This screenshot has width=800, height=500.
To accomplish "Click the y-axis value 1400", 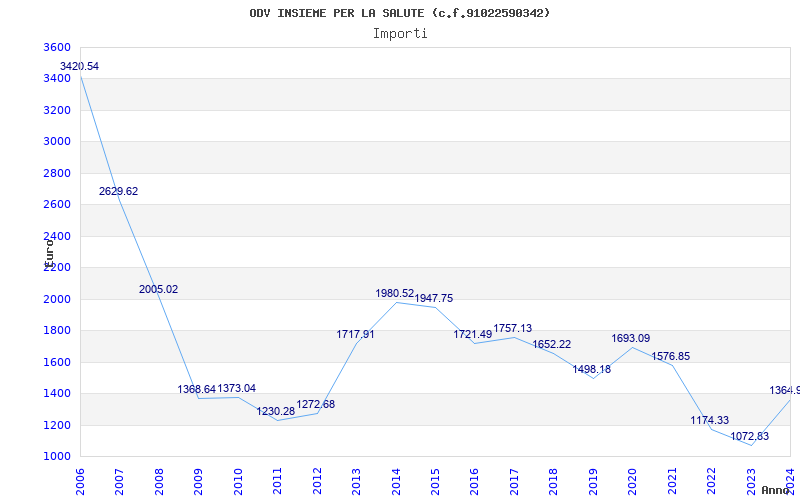I will (x=55, y=393).
